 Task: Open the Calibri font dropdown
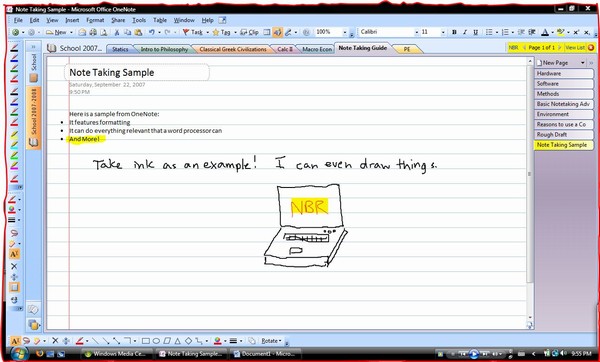pos(417,33)
